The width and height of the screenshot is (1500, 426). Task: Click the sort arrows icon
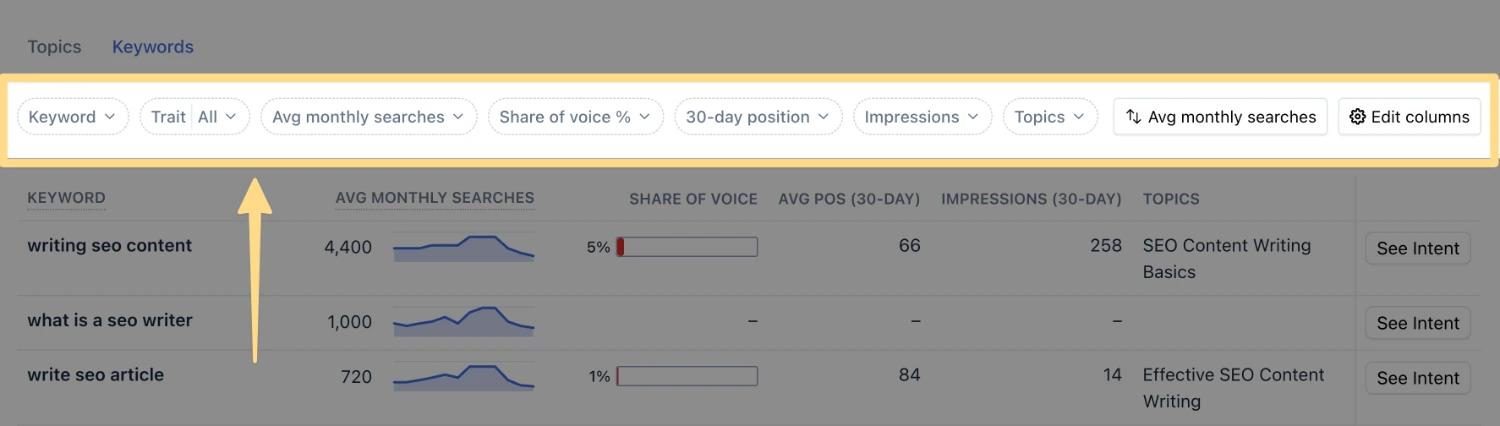(x=1133, y=117)
